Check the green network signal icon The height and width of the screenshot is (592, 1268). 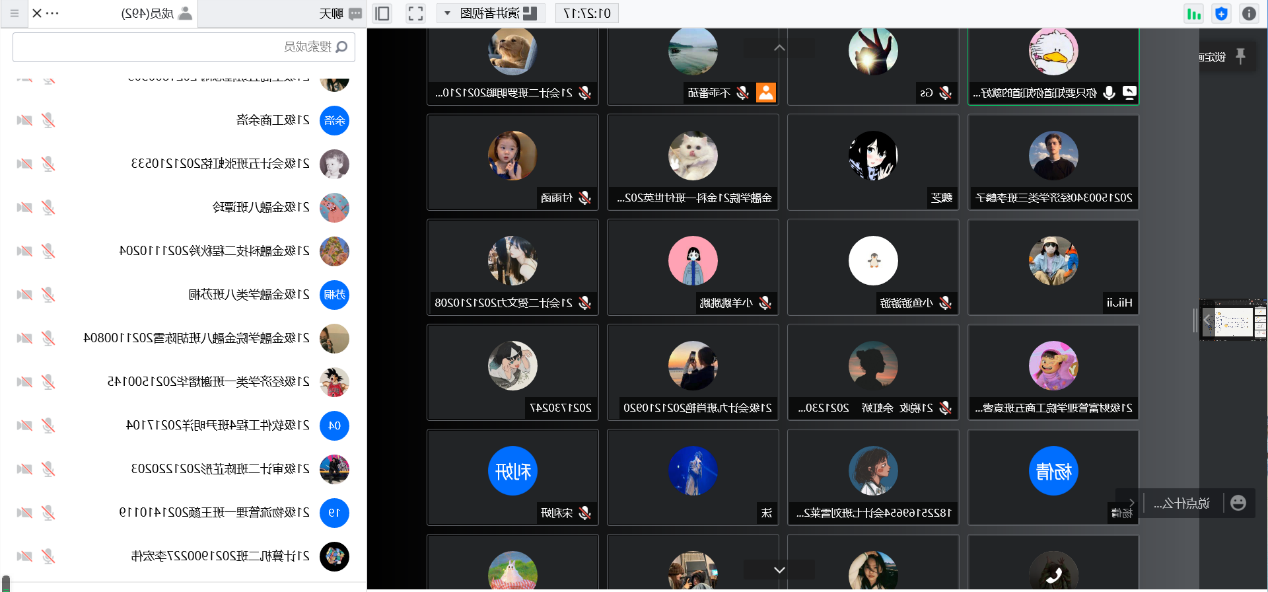pos(1194,13)
